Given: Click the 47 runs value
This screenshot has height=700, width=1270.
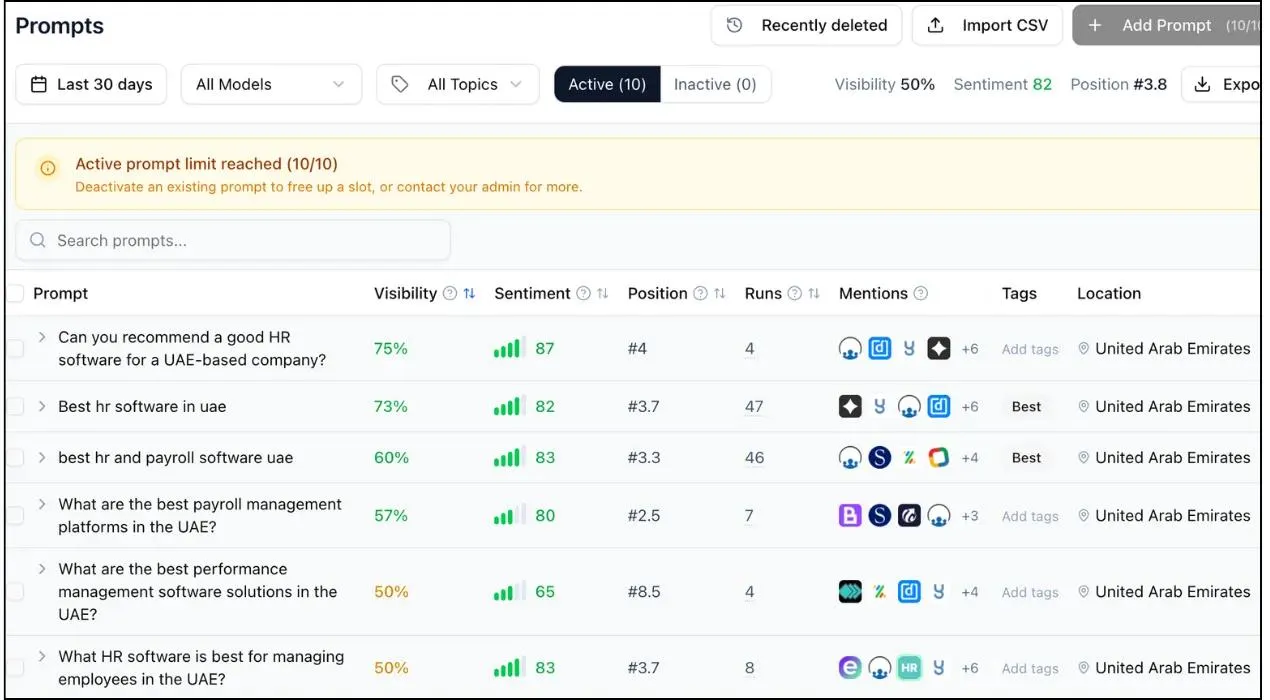Looking at the screenshot, I should click(754, 407).
